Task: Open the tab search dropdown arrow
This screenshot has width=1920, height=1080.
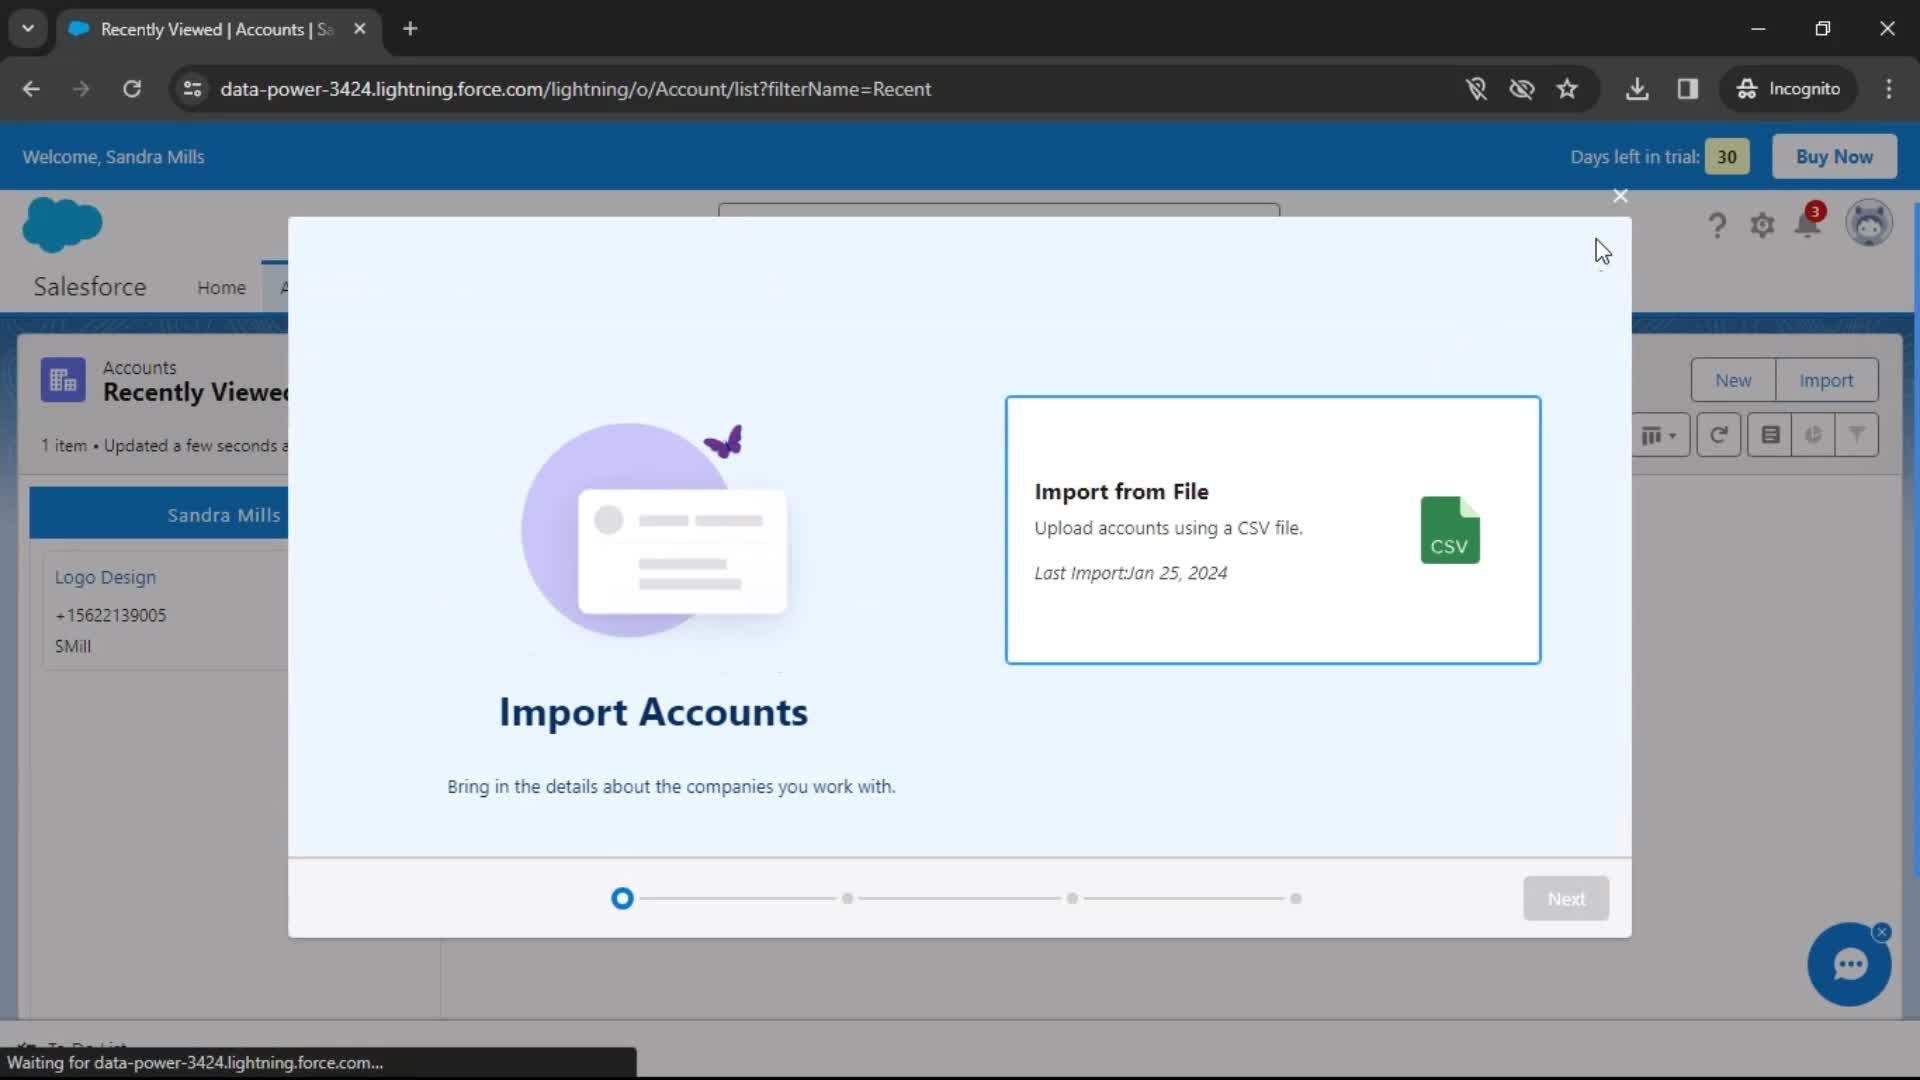Action: click(x=28, y=28)
